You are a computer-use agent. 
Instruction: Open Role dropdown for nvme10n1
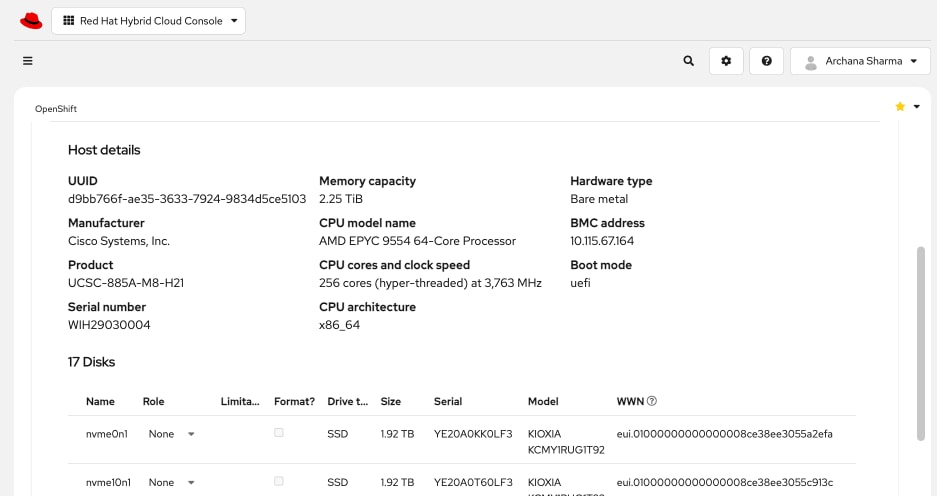coord(172,482)
